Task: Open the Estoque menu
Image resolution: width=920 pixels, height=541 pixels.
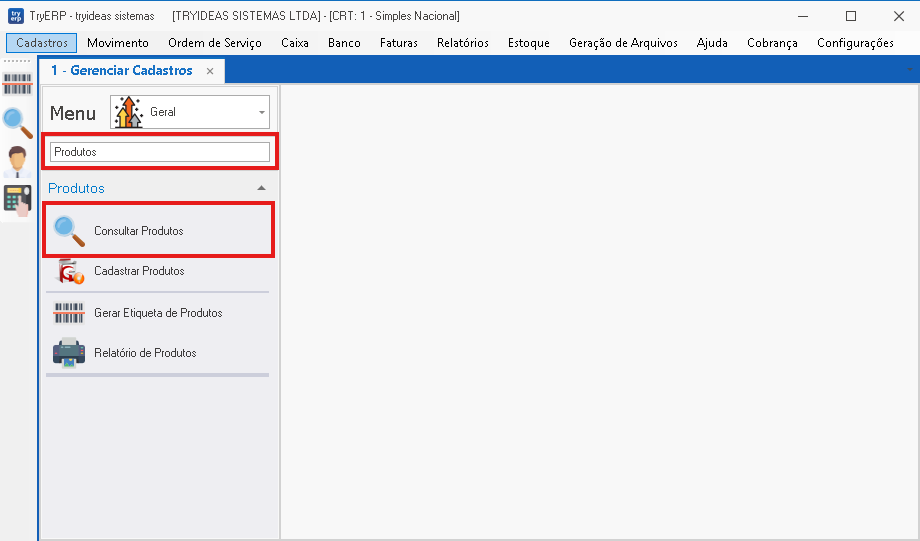Action: coord(529,43)
